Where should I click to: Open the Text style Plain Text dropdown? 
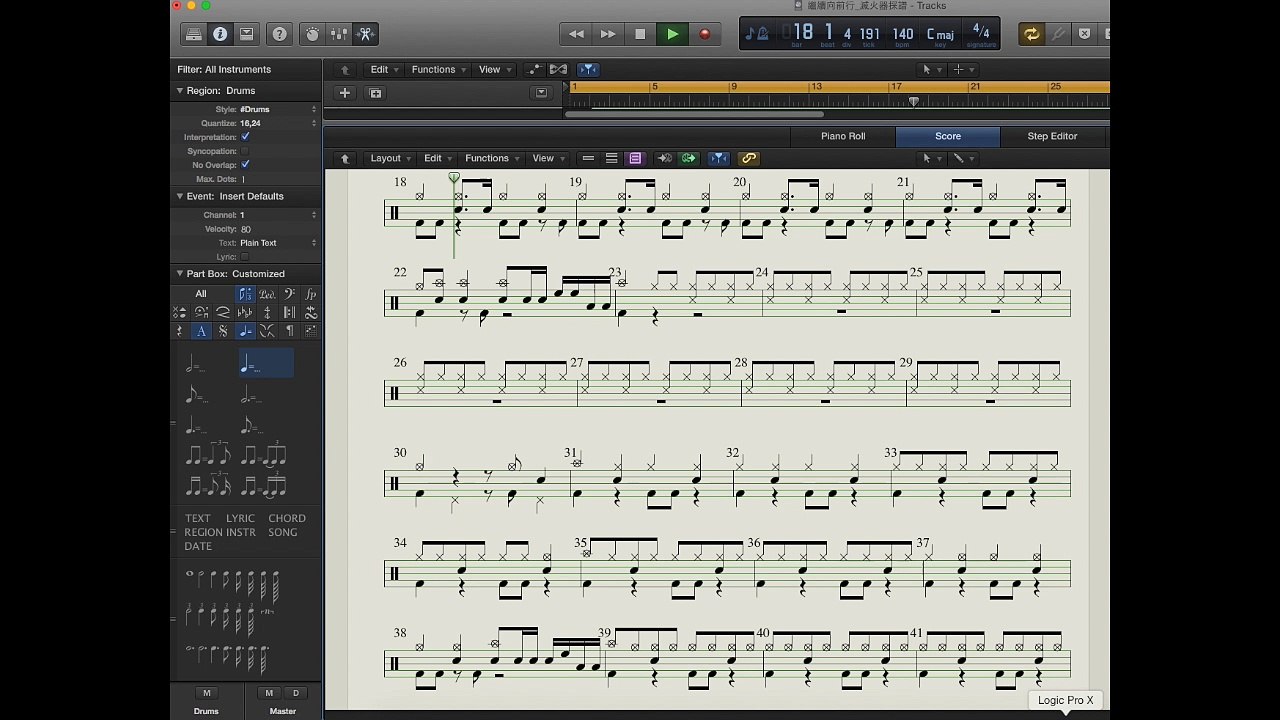(278, 243)
